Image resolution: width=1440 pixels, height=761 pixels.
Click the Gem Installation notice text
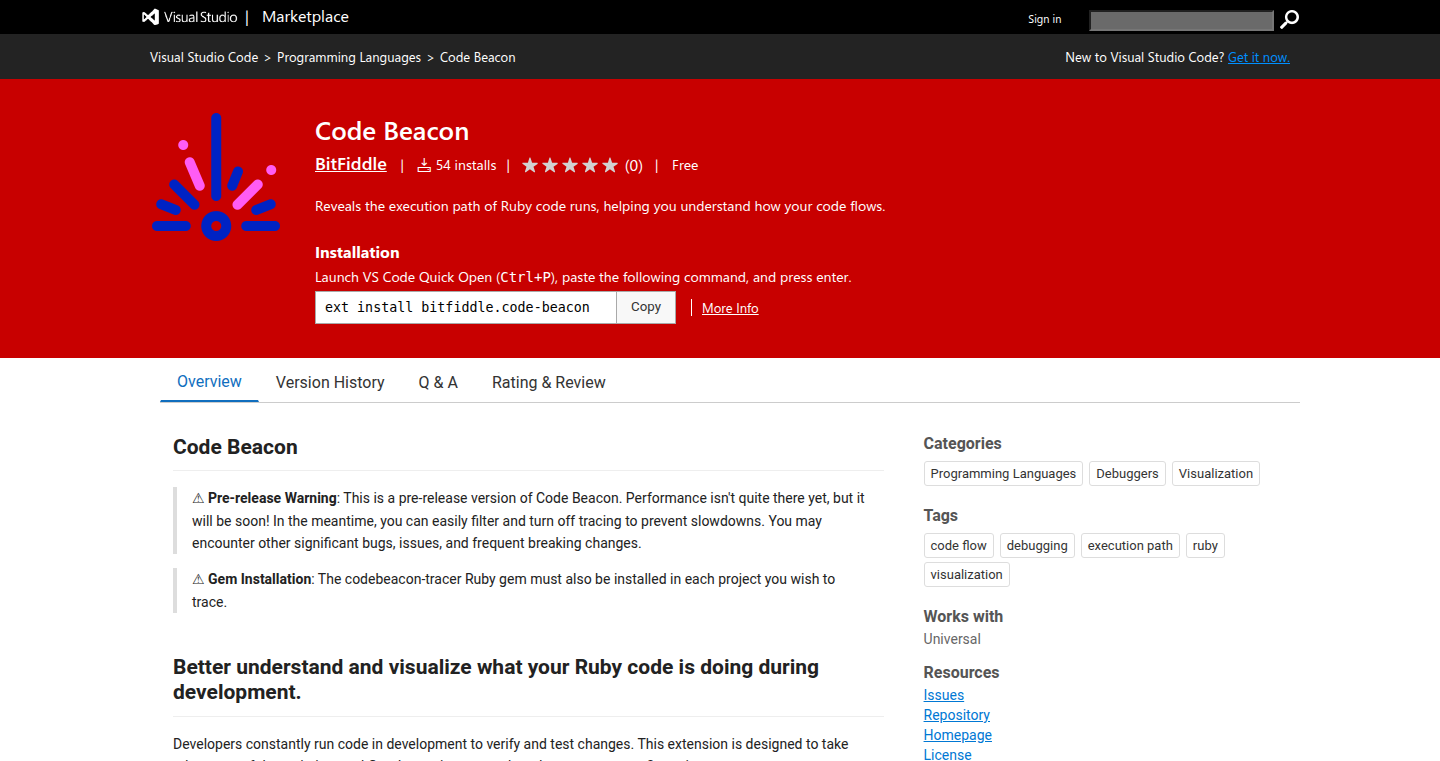(x=260, y=579)
